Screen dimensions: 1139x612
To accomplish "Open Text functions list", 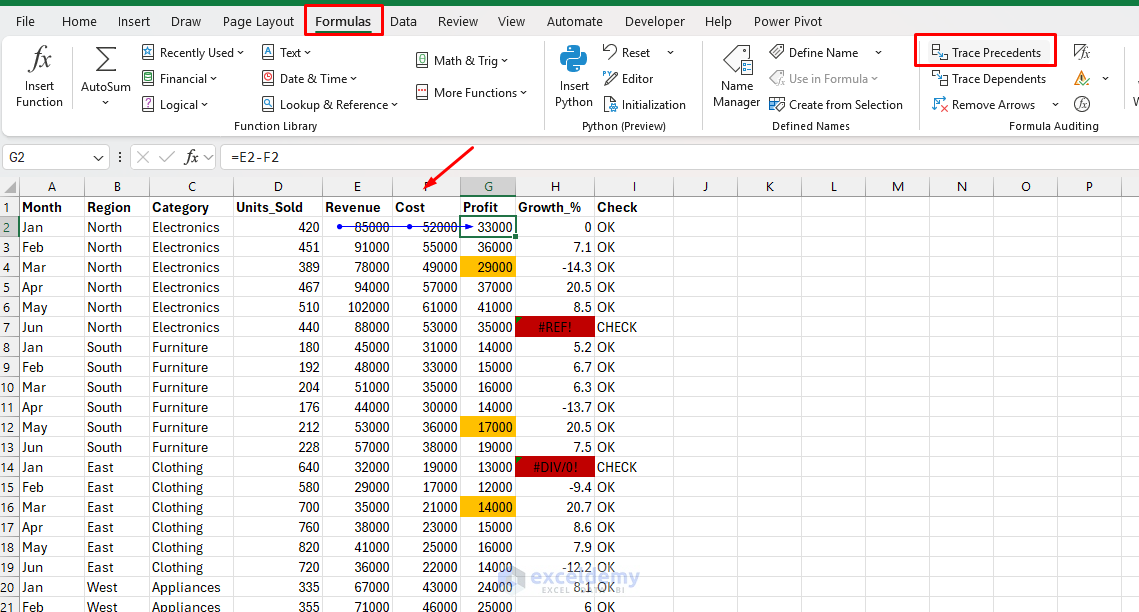I will [285, 52].
